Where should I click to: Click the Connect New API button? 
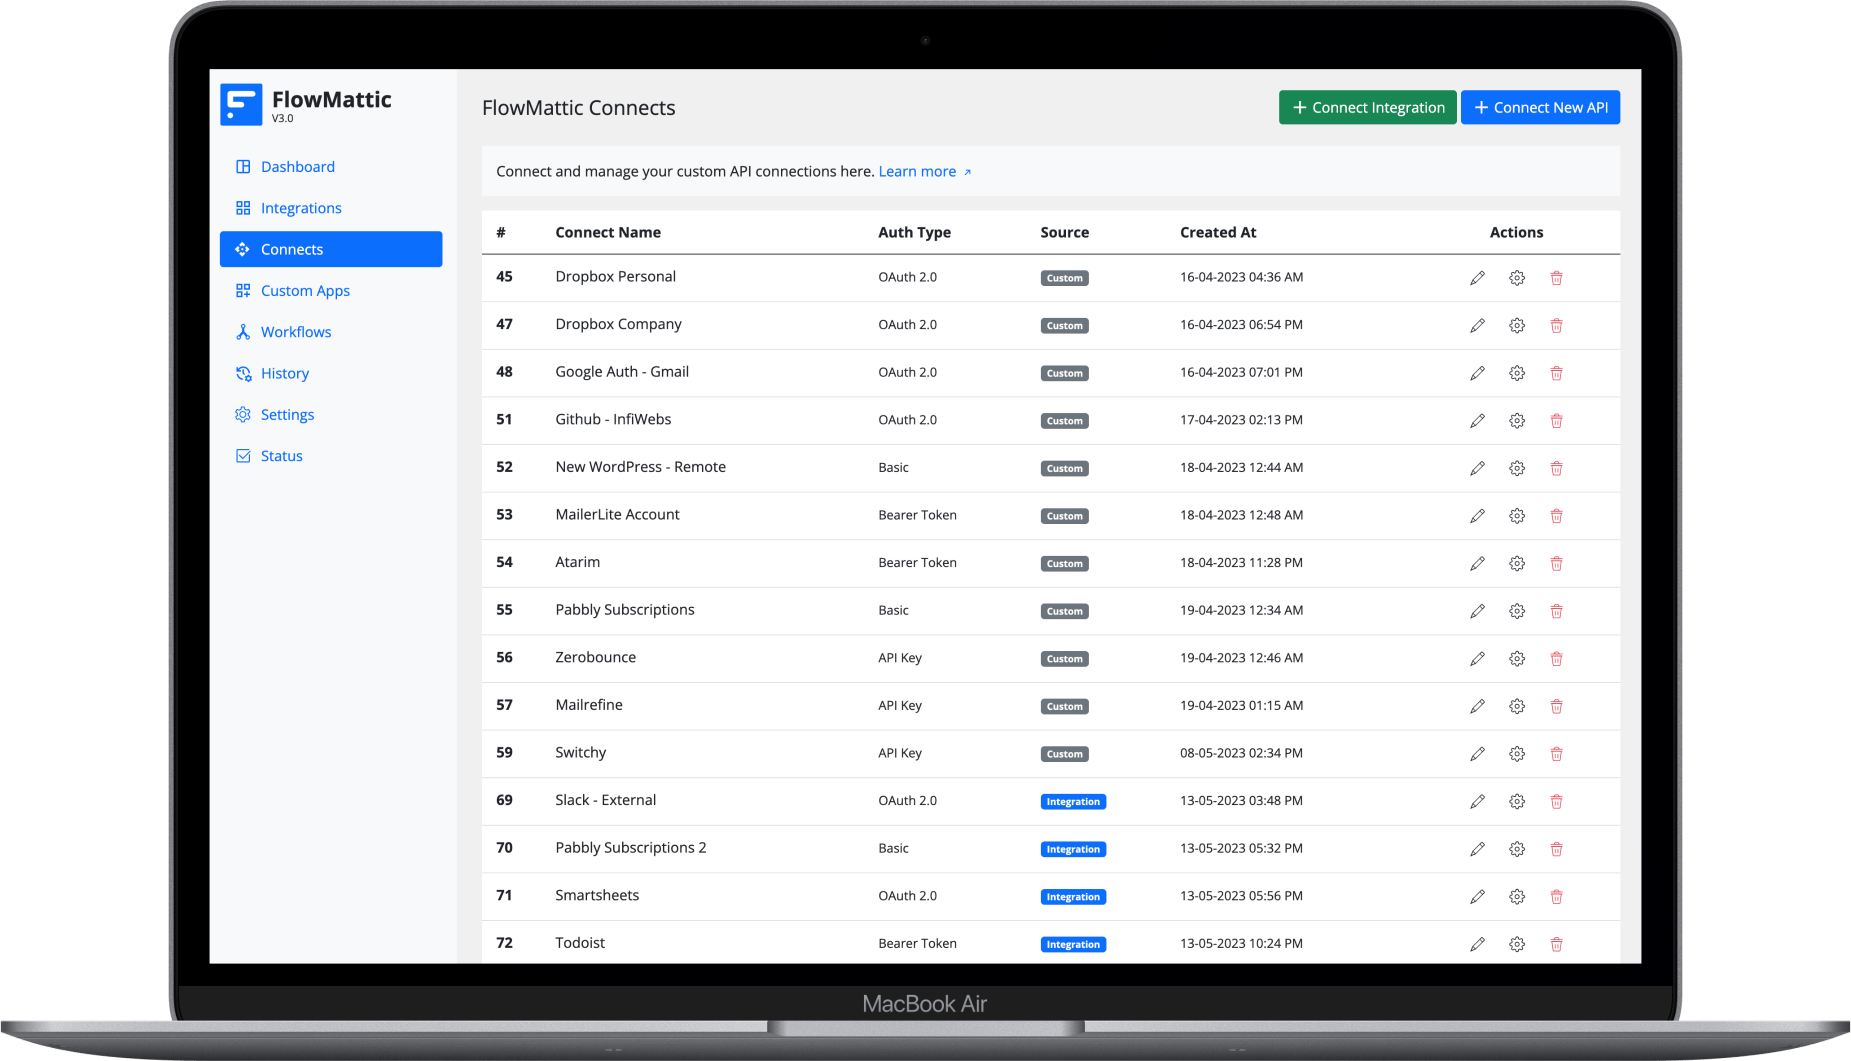pyautogui.click(x=1540, y=107)
